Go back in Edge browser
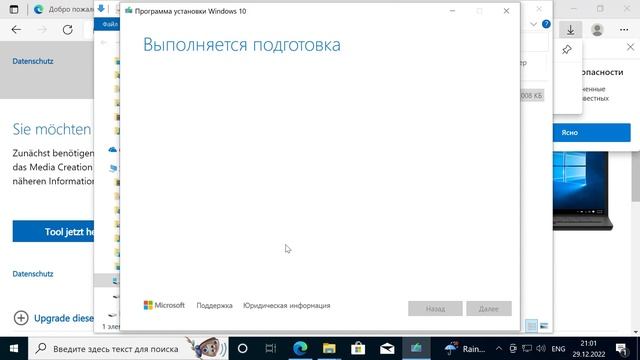This screenshot has width=640, height=360. pyautogui.click(x=16, y=30)
